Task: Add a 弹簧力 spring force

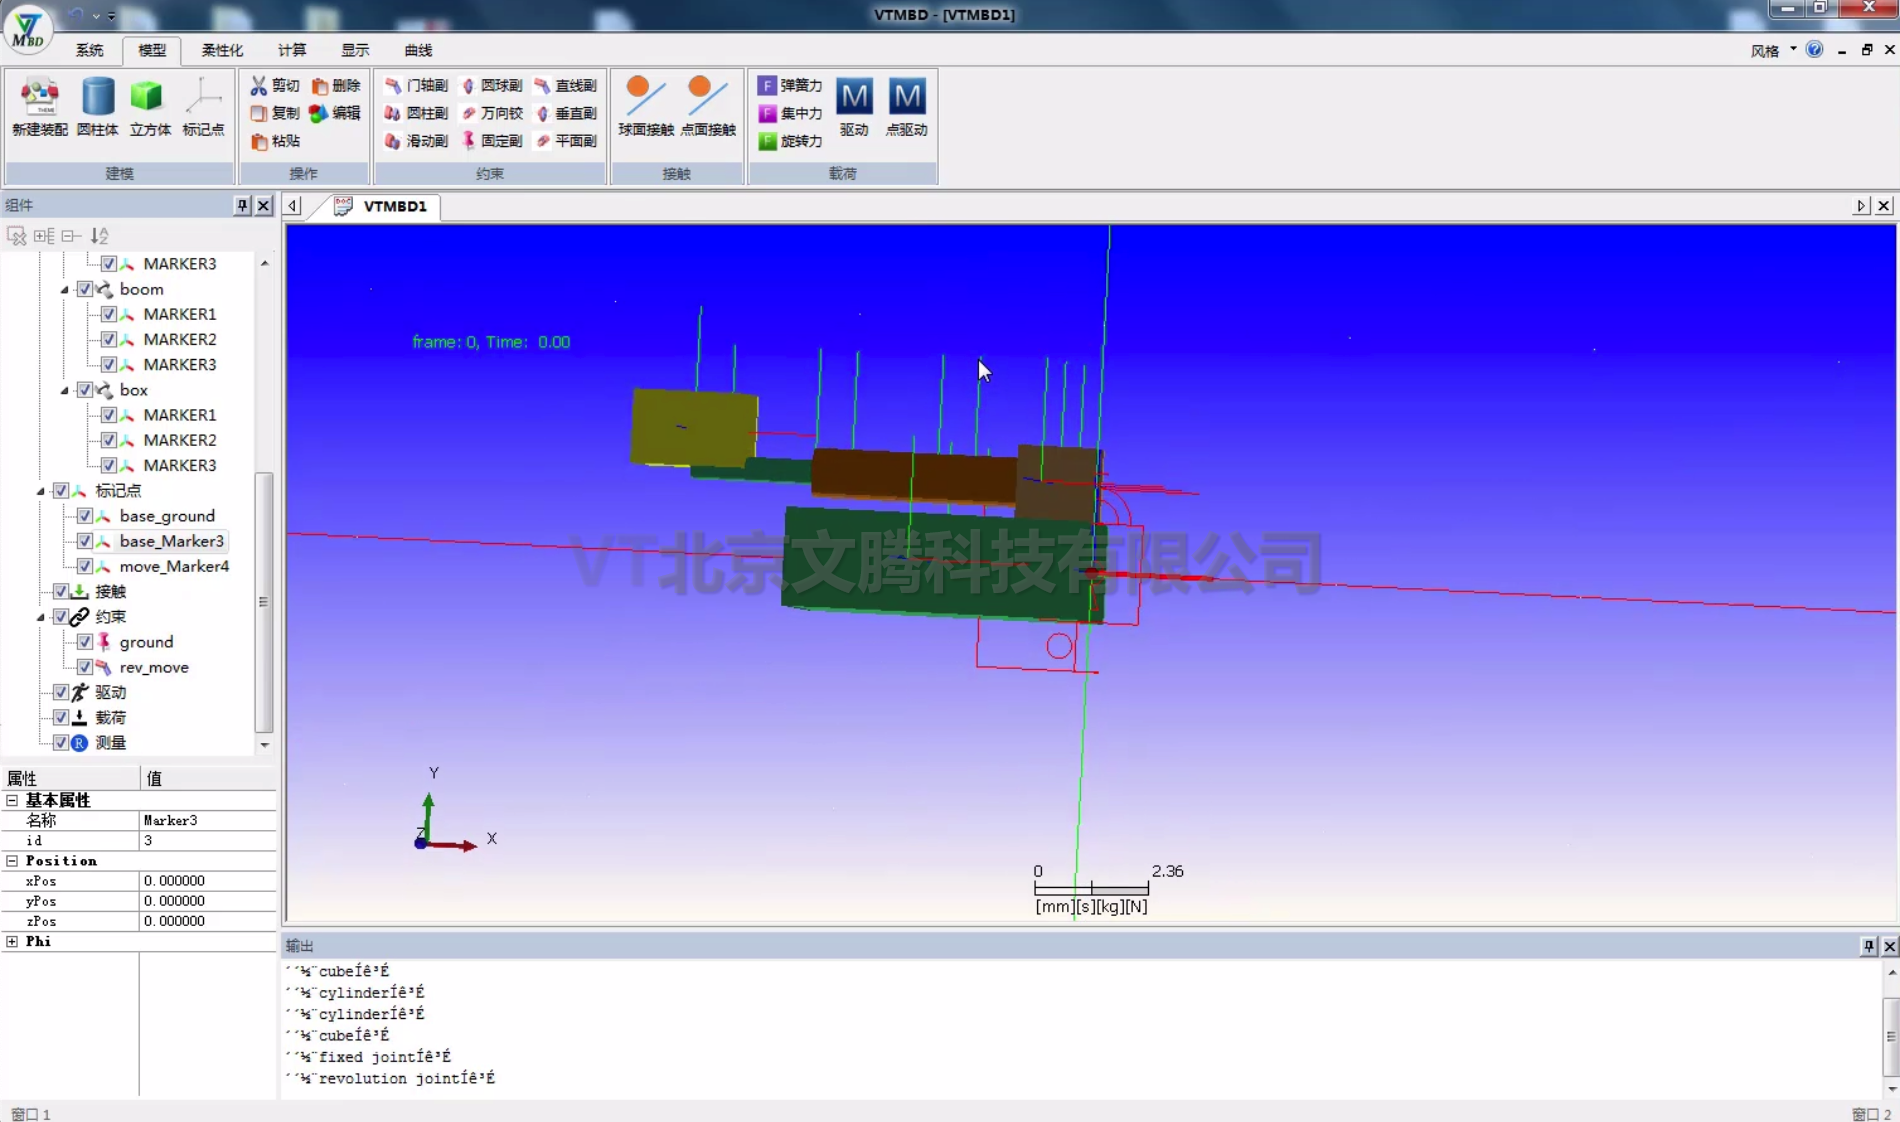Action: coord(790,85)
